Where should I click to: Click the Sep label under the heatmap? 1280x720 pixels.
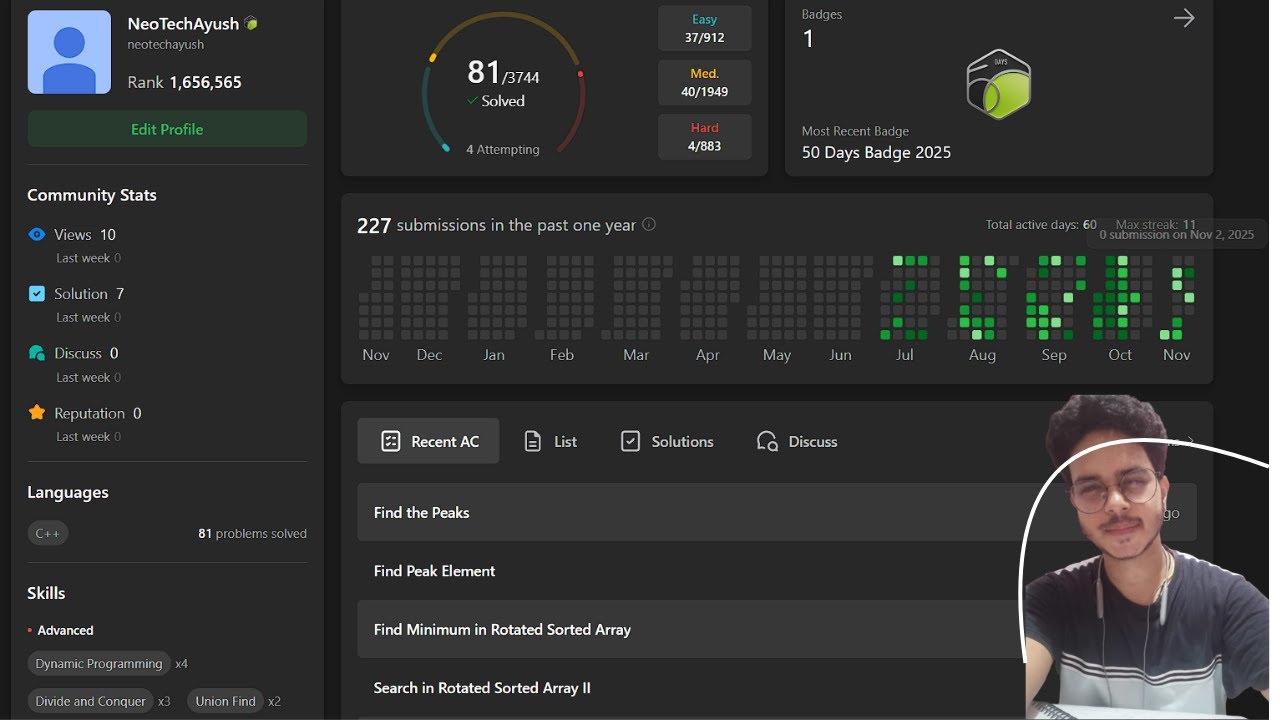click(1054, 355)
